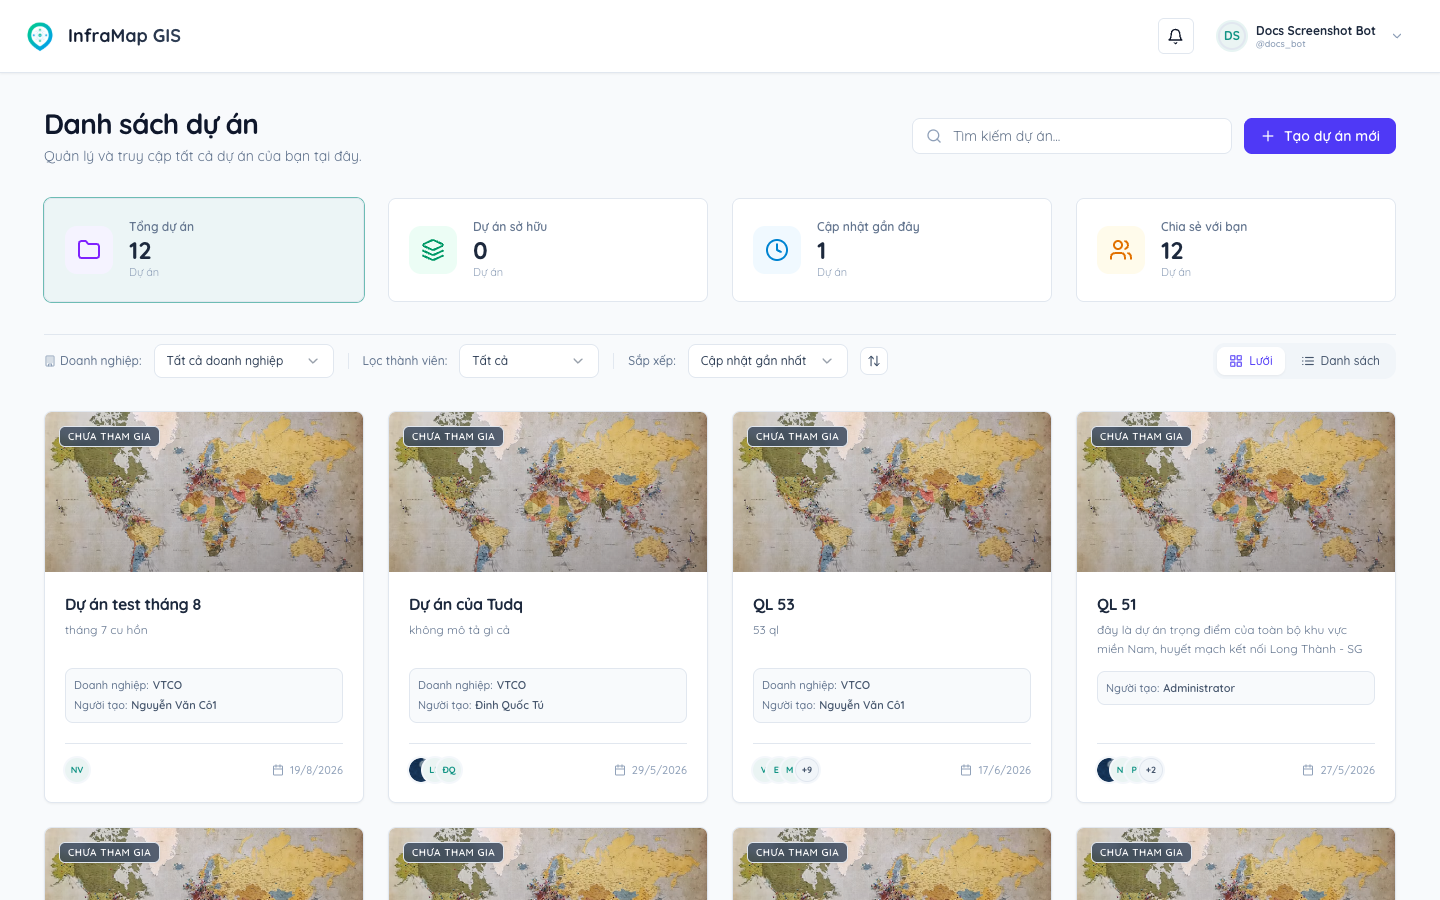This screenshot has width=1440, height=900.
Task: Click the building icon beside Doanh nghiệp label
Action: pyautogui.click(x=50, y=361)
